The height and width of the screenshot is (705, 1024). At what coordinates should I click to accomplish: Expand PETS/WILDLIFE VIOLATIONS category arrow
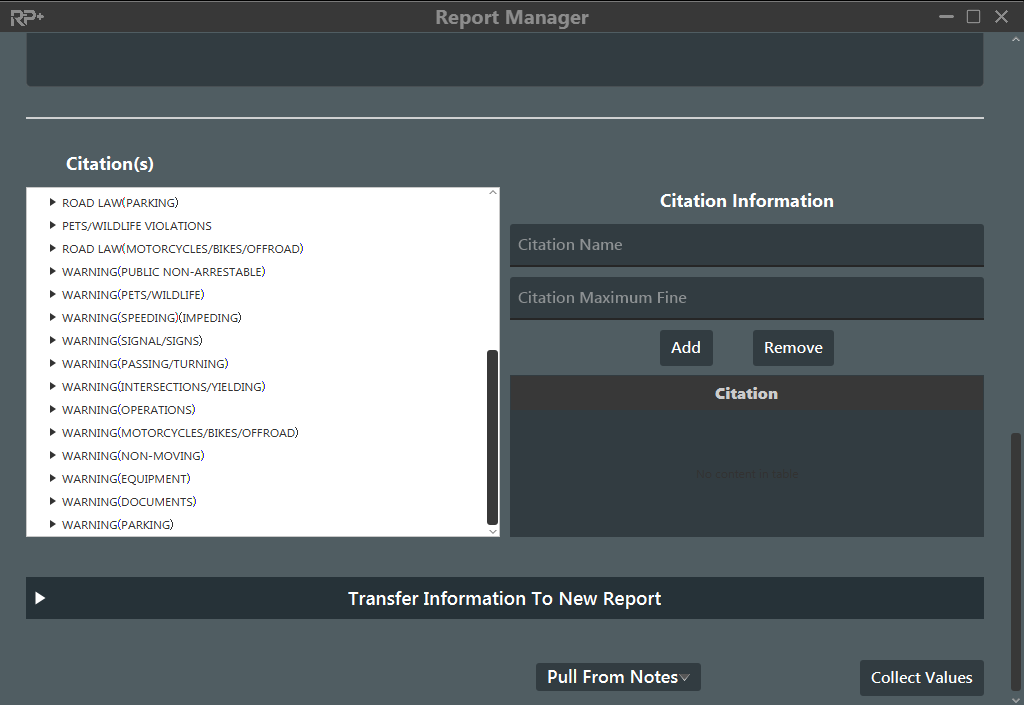coord(53,226)
